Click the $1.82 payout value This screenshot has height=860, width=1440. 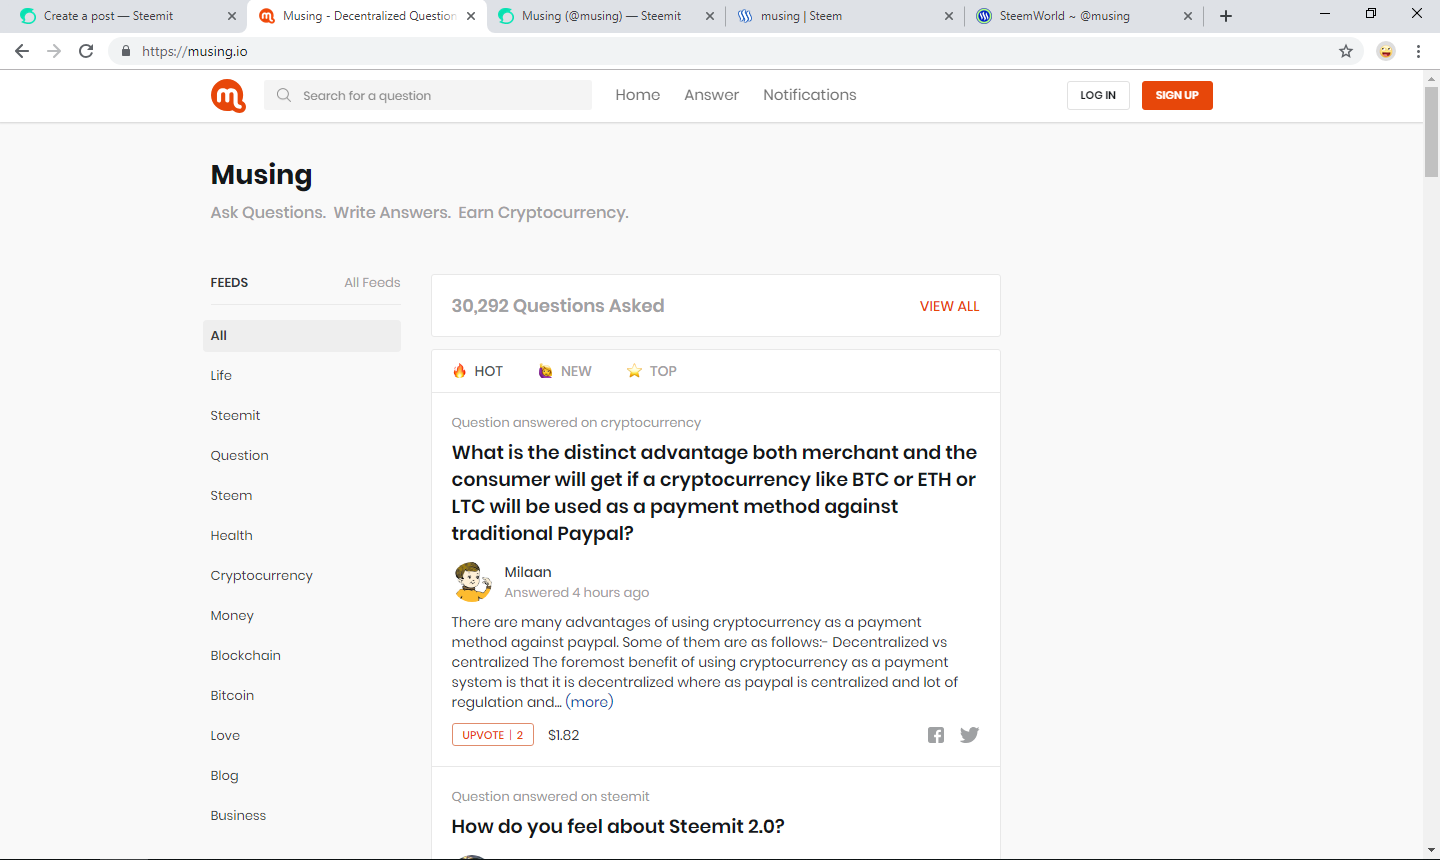564,735
